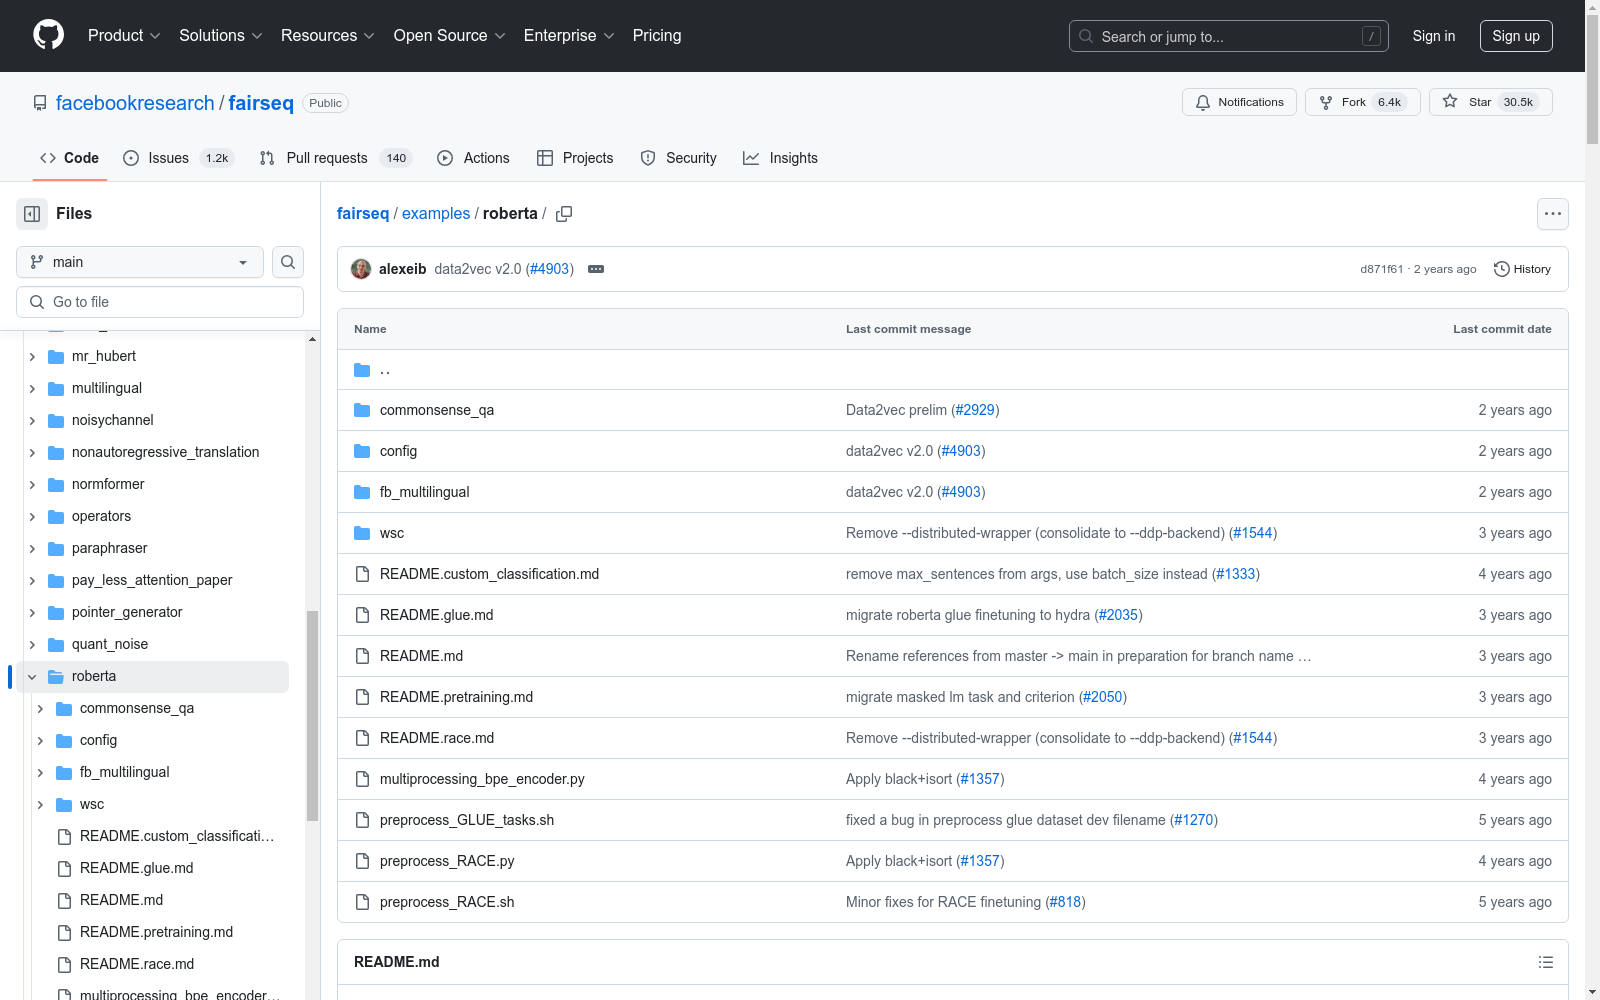Image resolution: width=1600 pixels, height=1000 pixels.
Task: Click the repository icon beside facebookresearch
Action: click(40, 103)
